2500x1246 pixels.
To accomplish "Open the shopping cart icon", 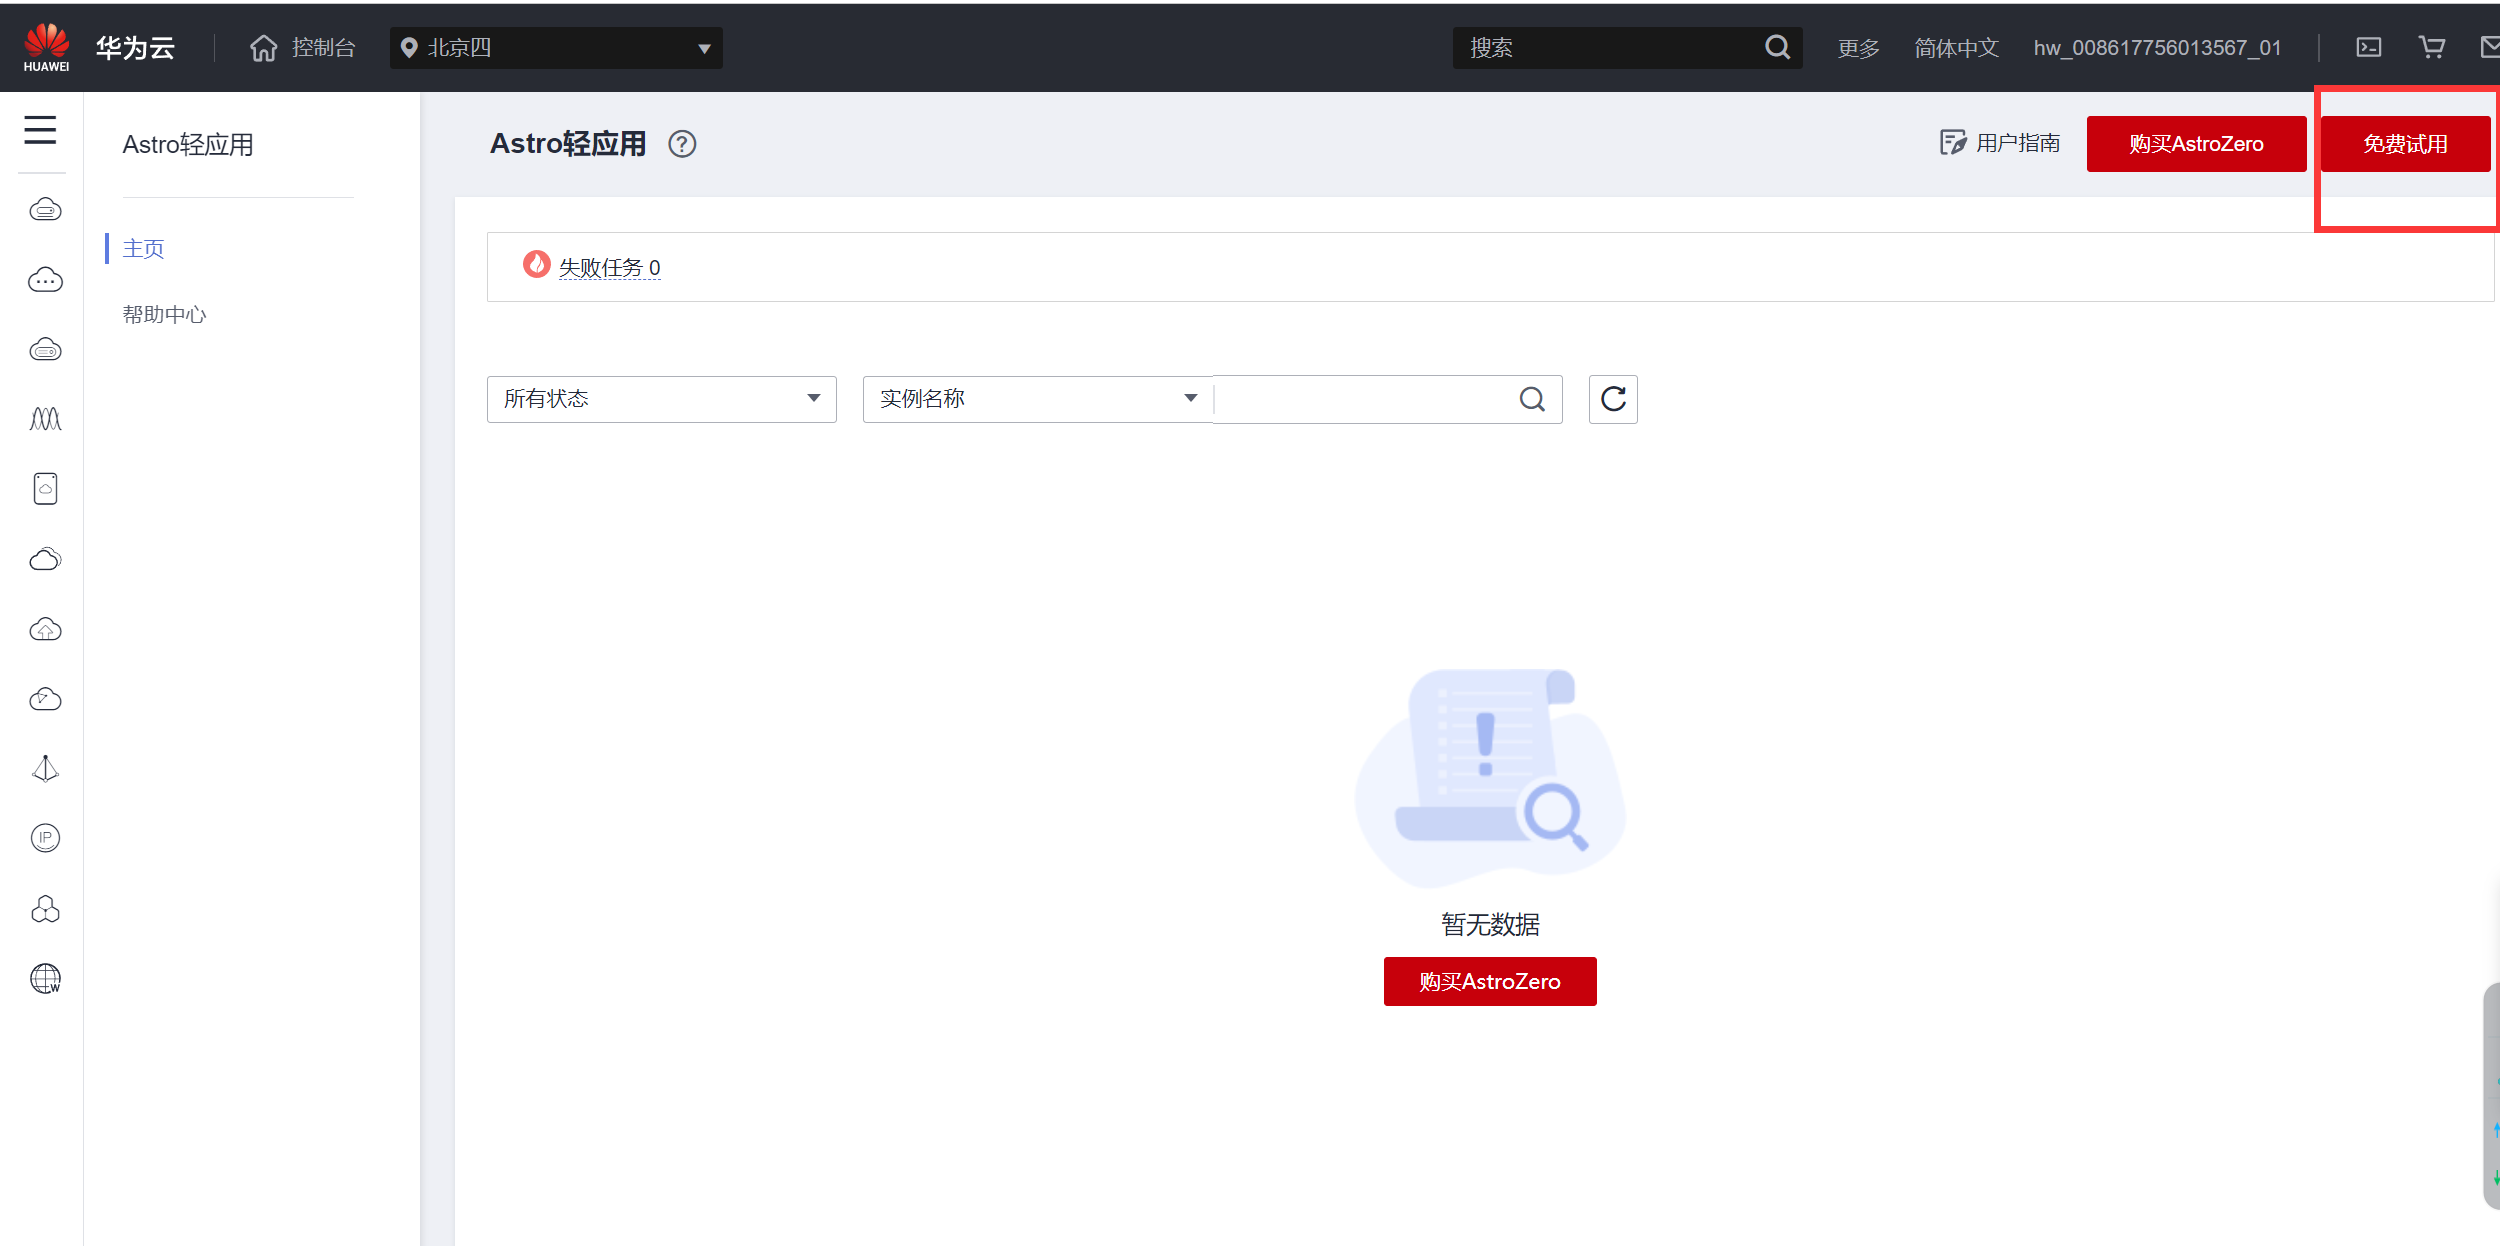I will pyautogui.click(x=2431, y=47).
